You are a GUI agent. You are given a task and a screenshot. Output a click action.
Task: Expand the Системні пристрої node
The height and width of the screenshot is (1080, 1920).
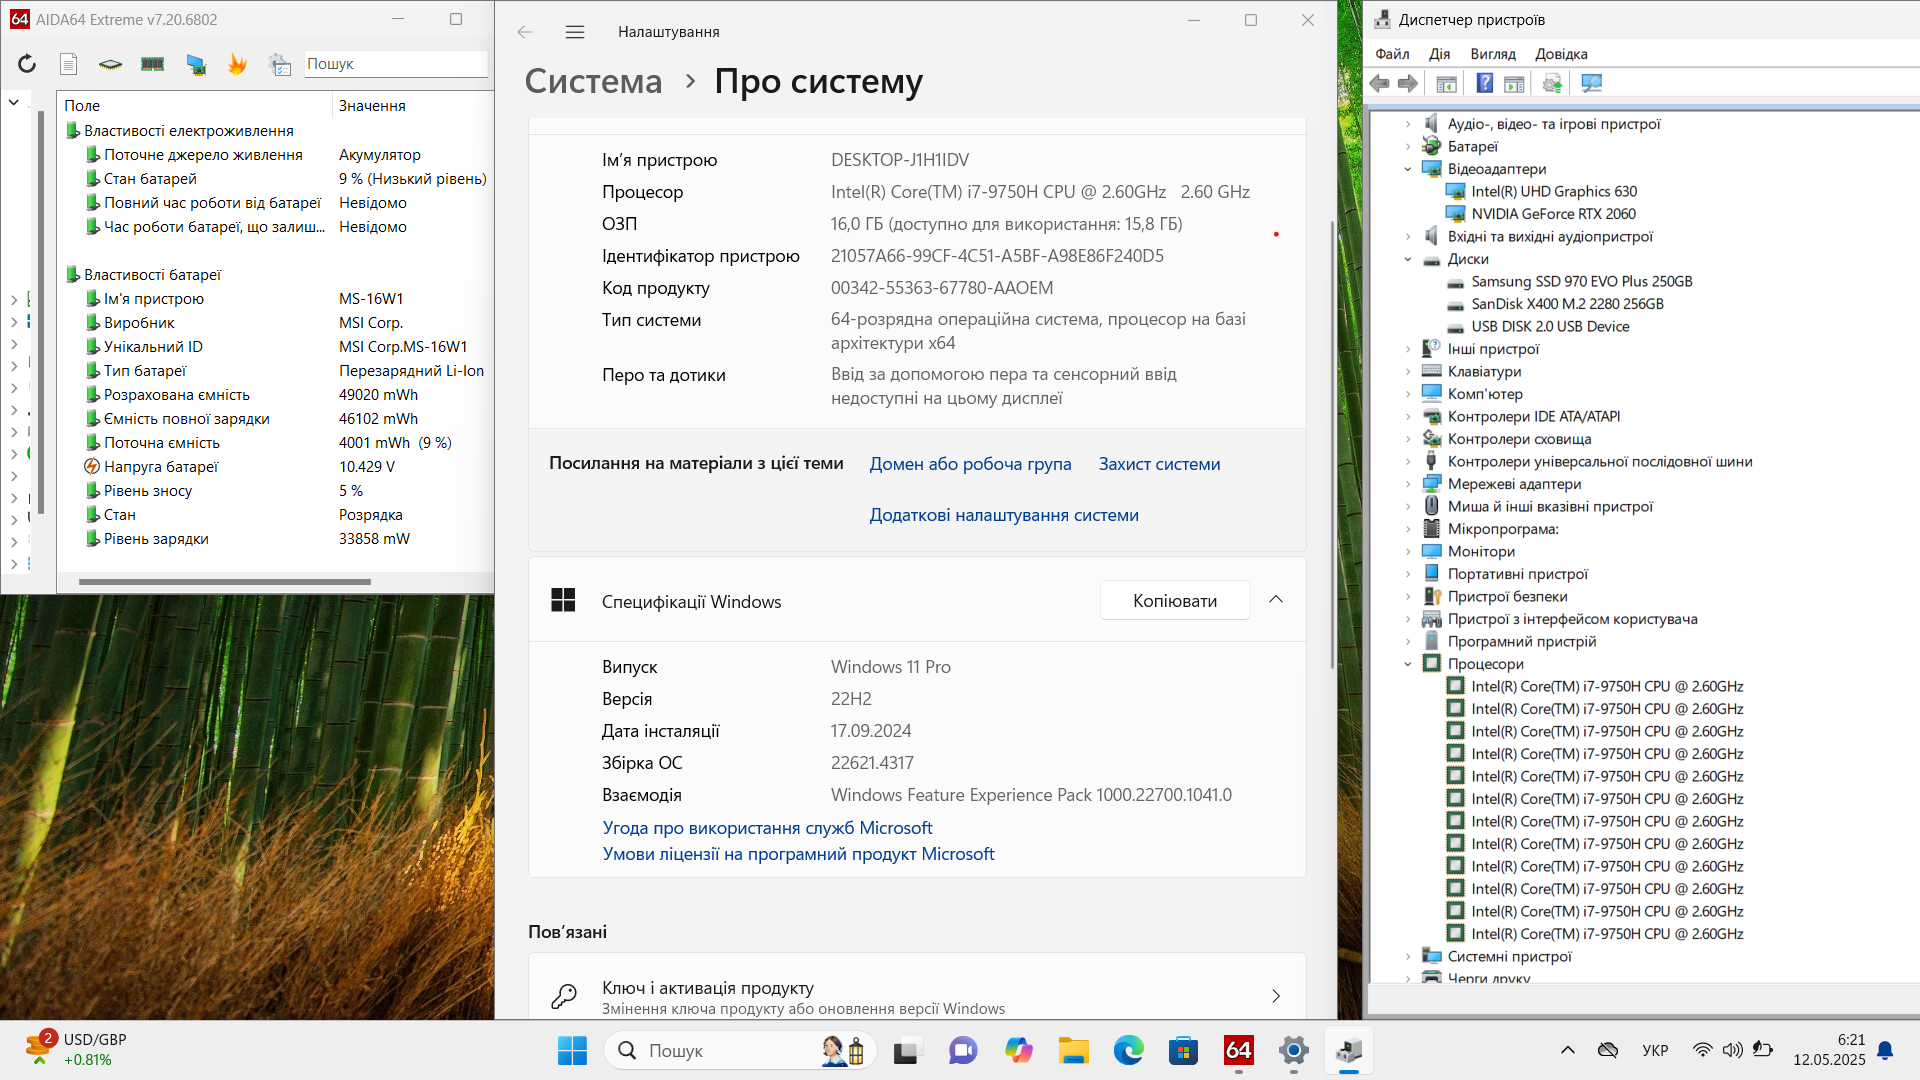(1408, 957)
